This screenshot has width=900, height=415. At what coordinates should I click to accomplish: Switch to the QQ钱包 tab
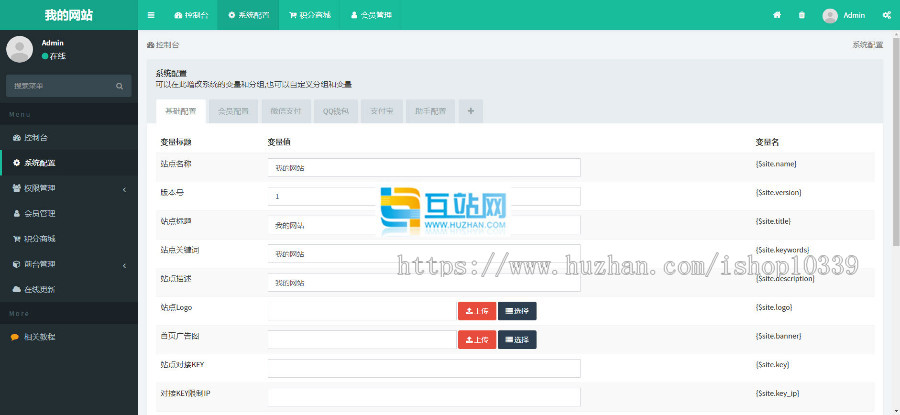click(336, 111)
